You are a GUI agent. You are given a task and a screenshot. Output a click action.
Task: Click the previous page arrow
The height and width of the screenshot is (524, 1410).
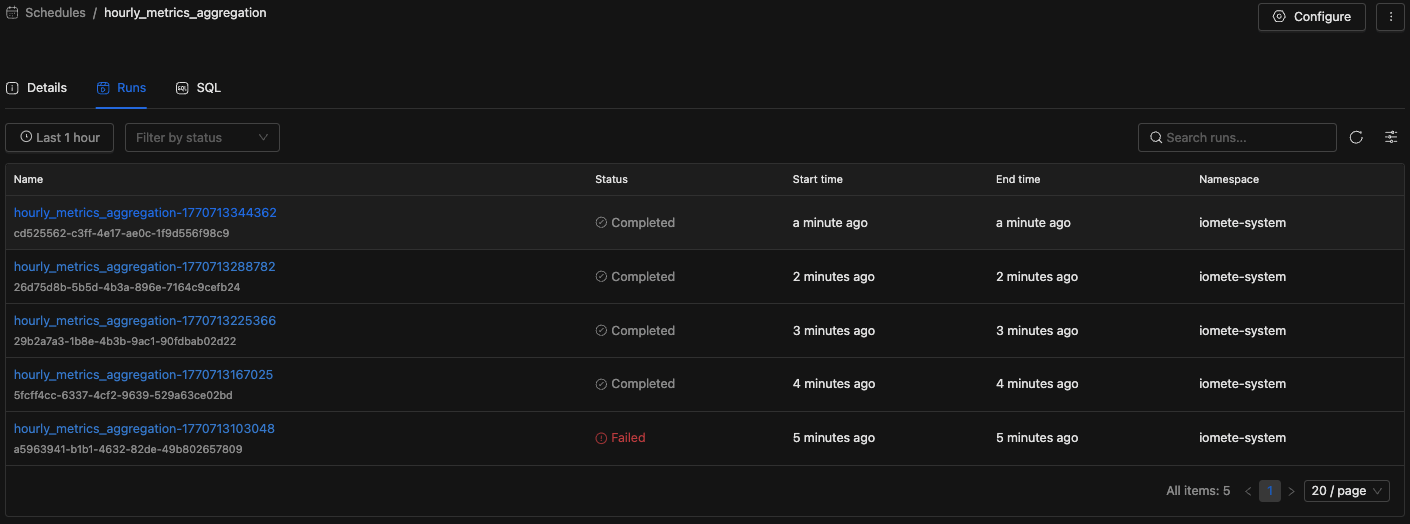pos(1248,491)
